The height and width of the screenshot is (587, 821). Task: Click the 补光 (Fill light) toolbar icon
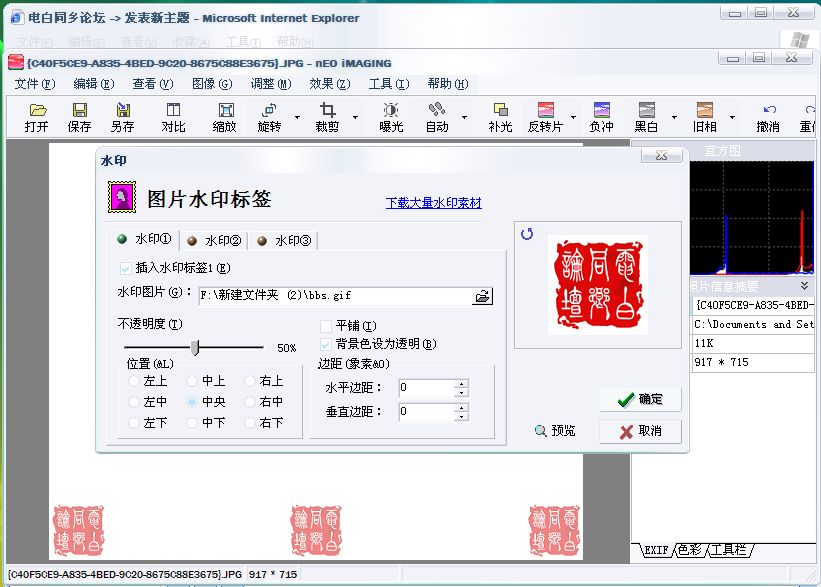tap(500, 110)
